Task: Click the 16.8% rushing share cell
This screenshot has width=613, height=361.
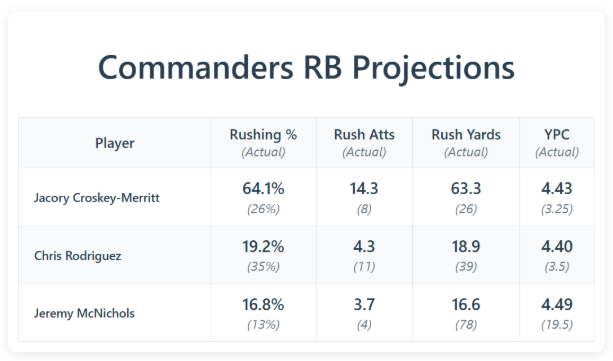Action: tap(263, 313)
